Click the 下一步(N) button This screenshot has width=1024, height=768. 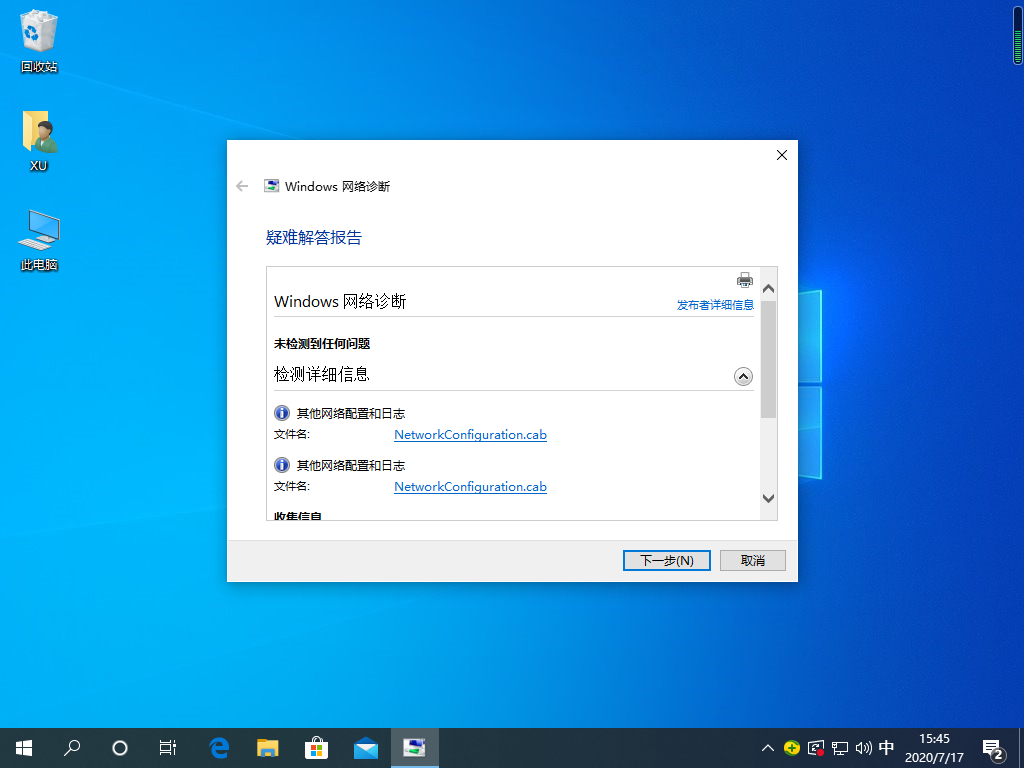tap(666, 560)
